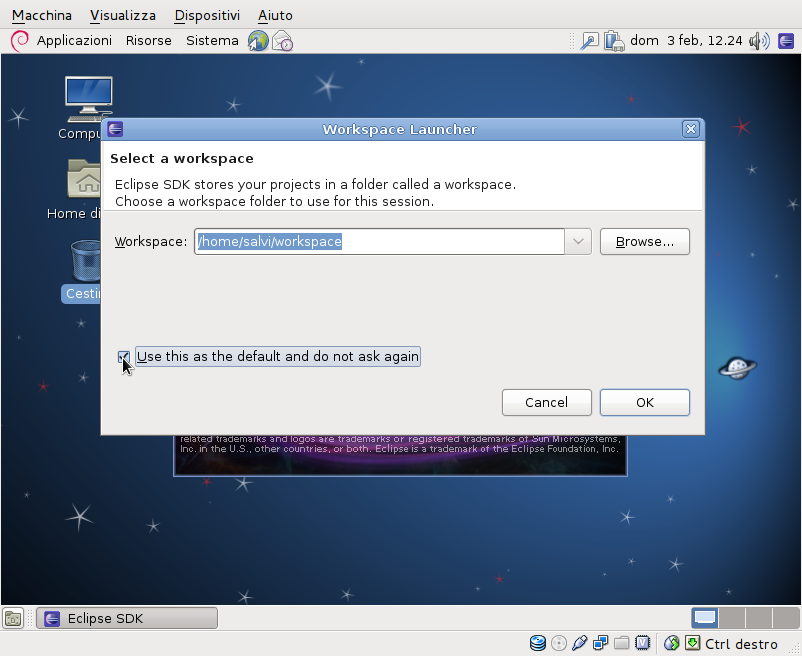Confirm workspace with the OK button
The width and height of the screenshot is (802, 656).
pos(644,402)
